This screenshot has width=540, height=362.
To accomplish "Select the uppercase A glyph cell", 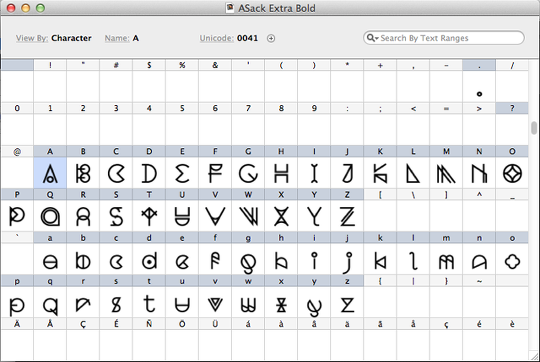I will pos(50,173).
